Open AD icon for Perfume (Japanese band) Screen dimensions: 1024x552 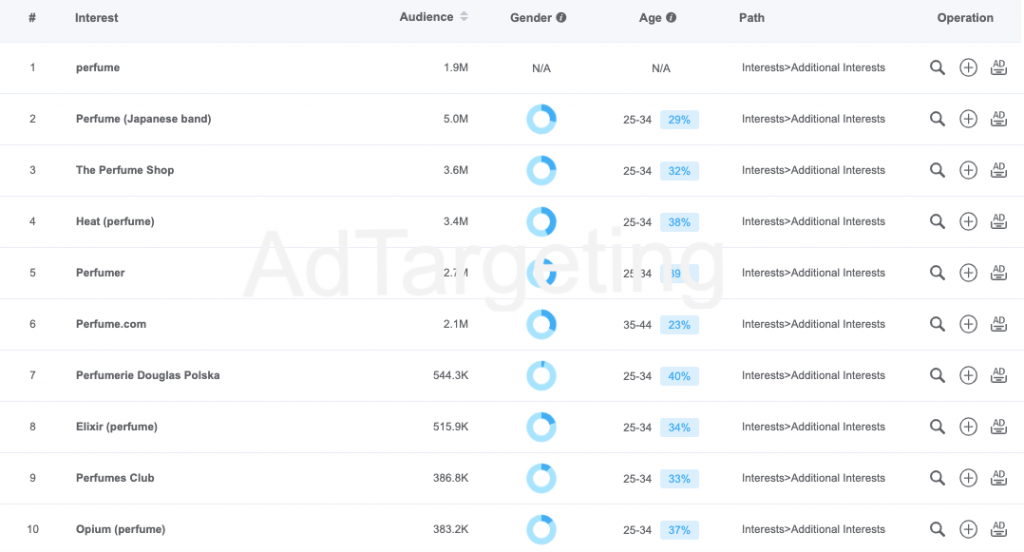click(999, 119)
